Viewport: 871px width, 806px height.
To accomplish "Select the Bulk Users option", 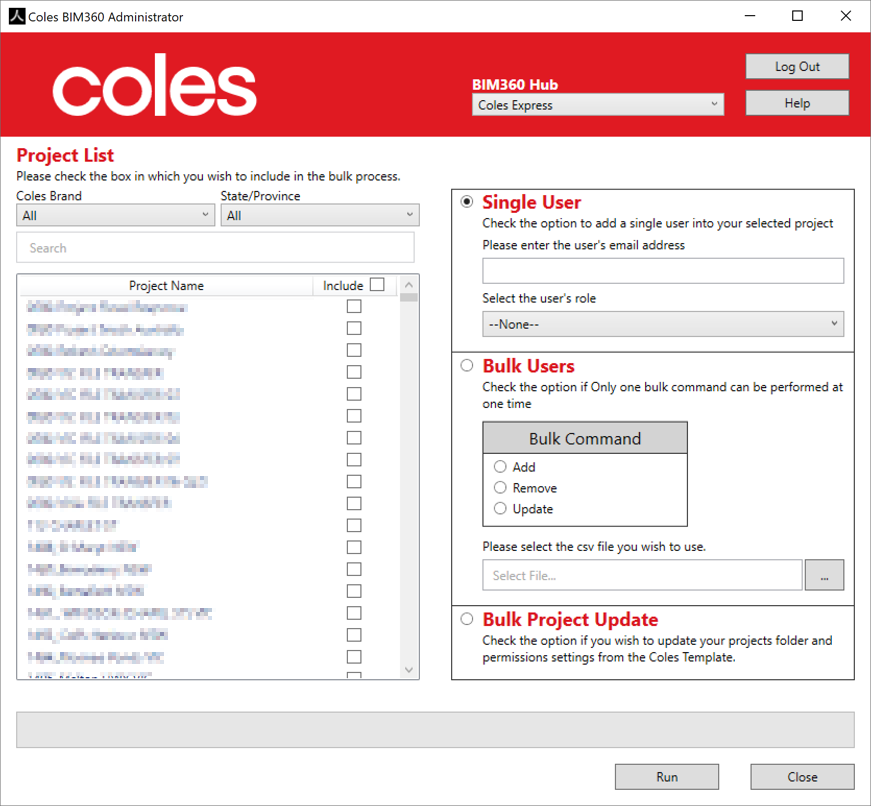I will point(467,365).
